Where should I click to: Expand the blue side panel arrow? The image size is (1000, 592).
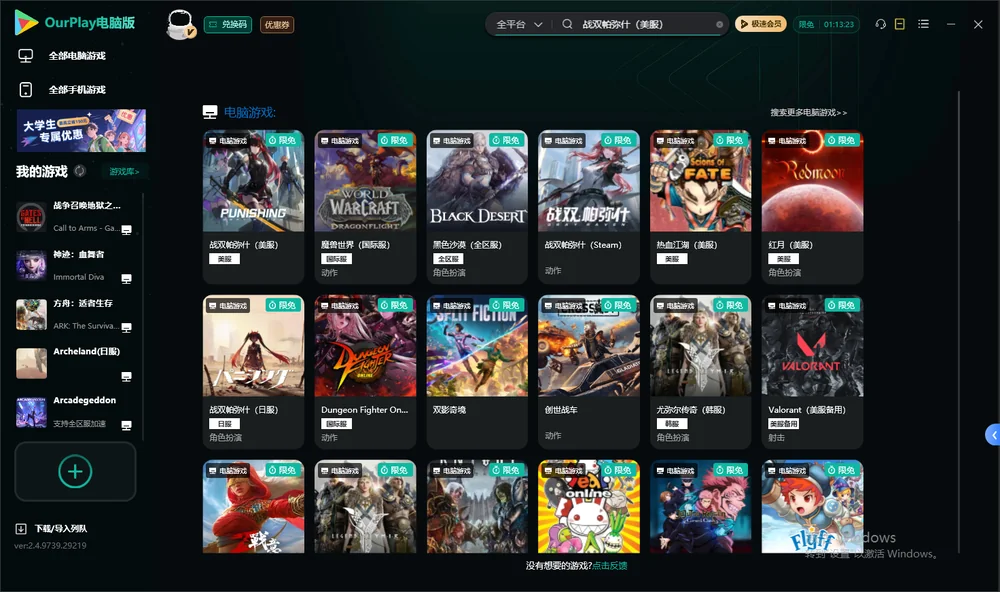pos(993,435)
